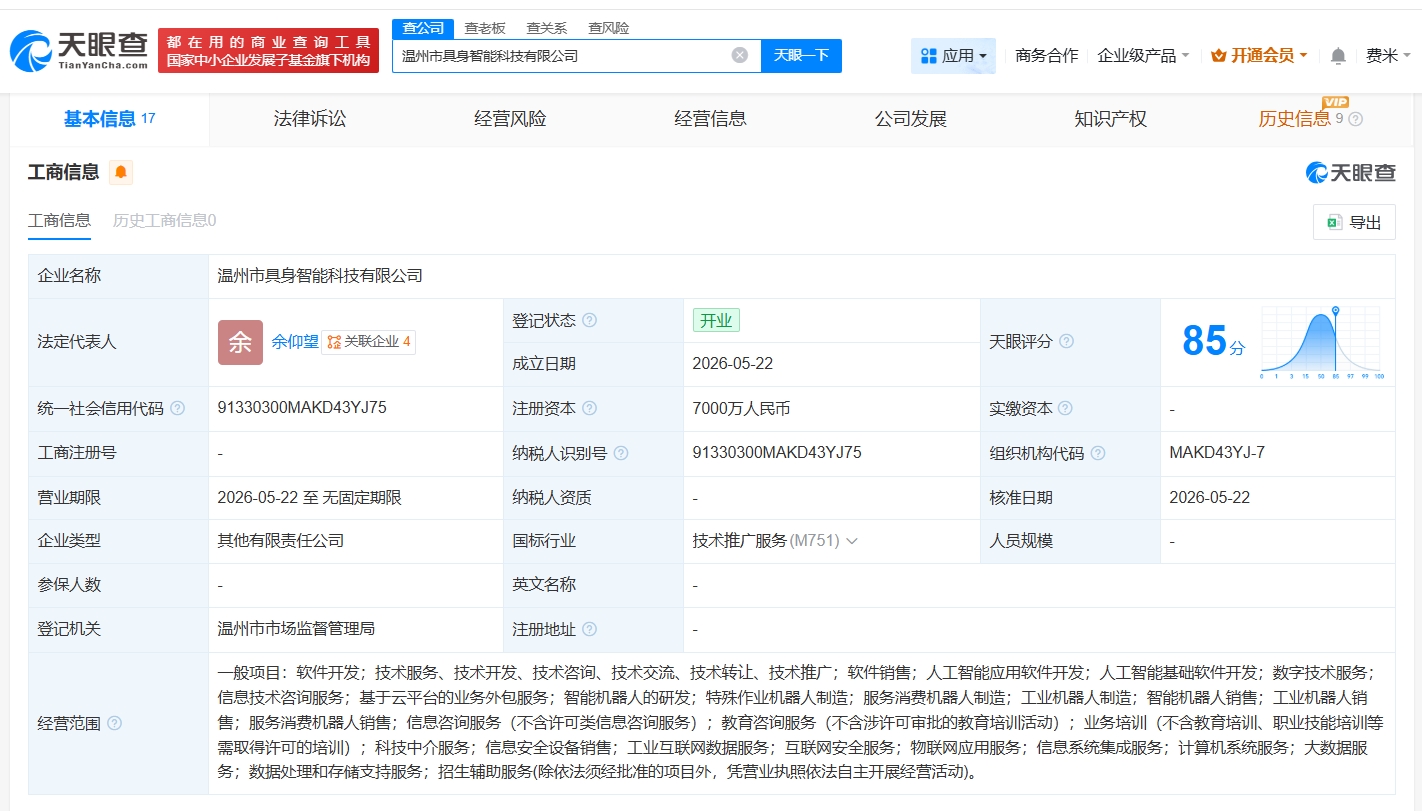Image resolution: width=1422 pixels, height=811 pixels.
Task: Click the notification bell icon in header
Action: pos(1338,56)
